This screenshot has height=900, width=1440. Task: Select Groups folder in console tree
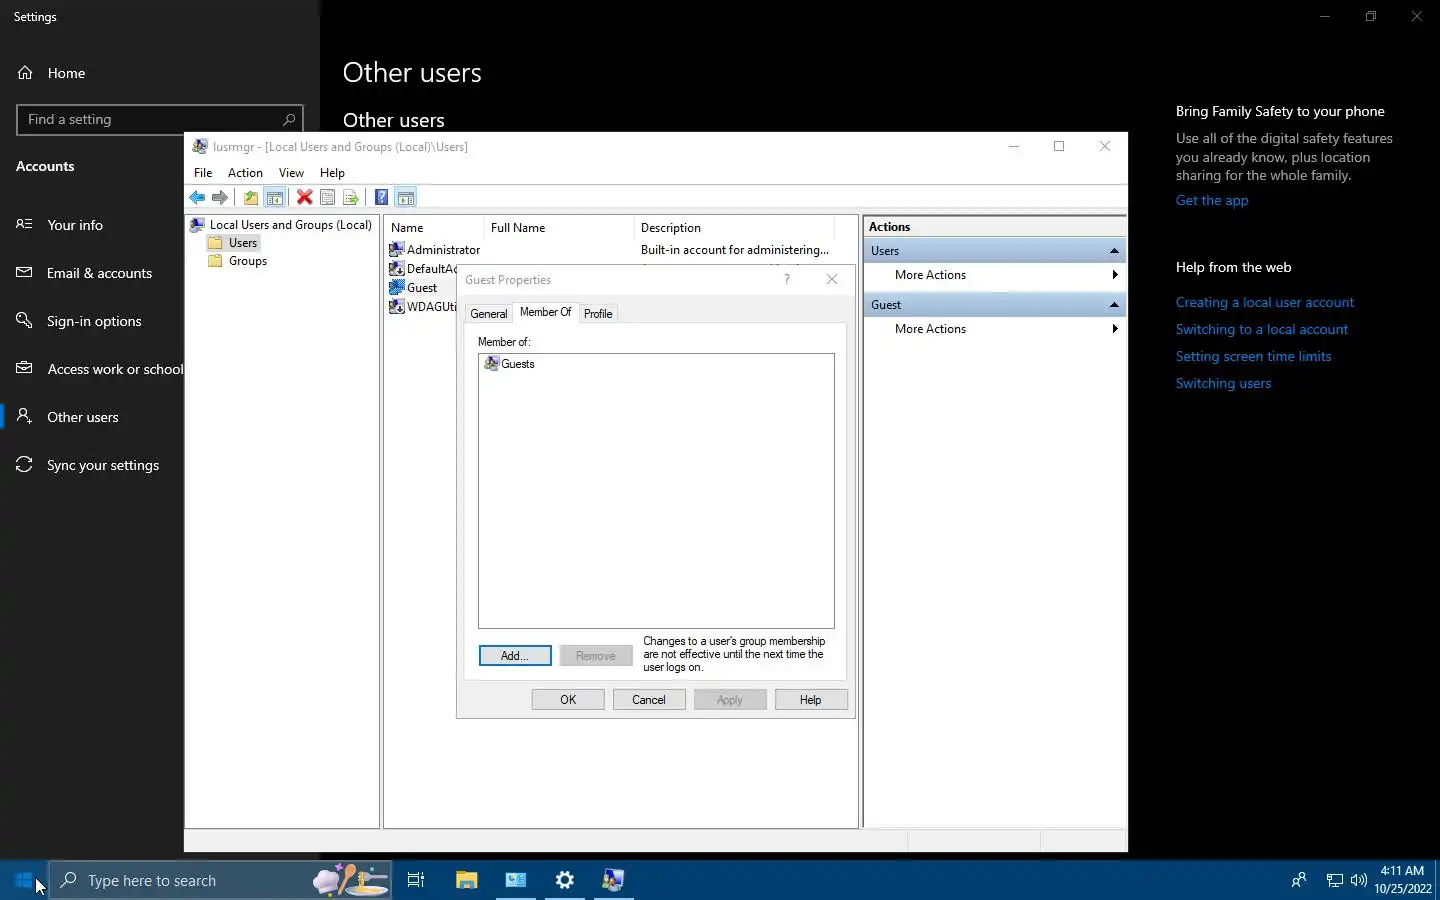pos(237,261)
